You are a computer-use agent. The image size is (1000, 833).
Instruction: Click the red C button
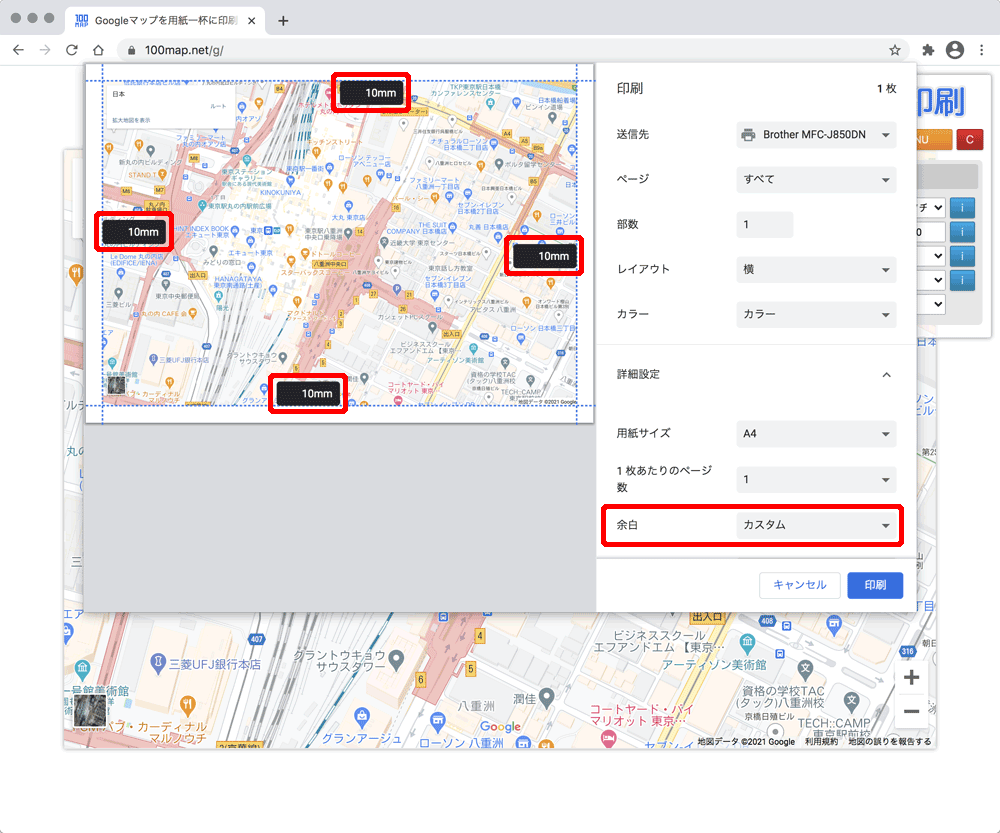[969, 140]
